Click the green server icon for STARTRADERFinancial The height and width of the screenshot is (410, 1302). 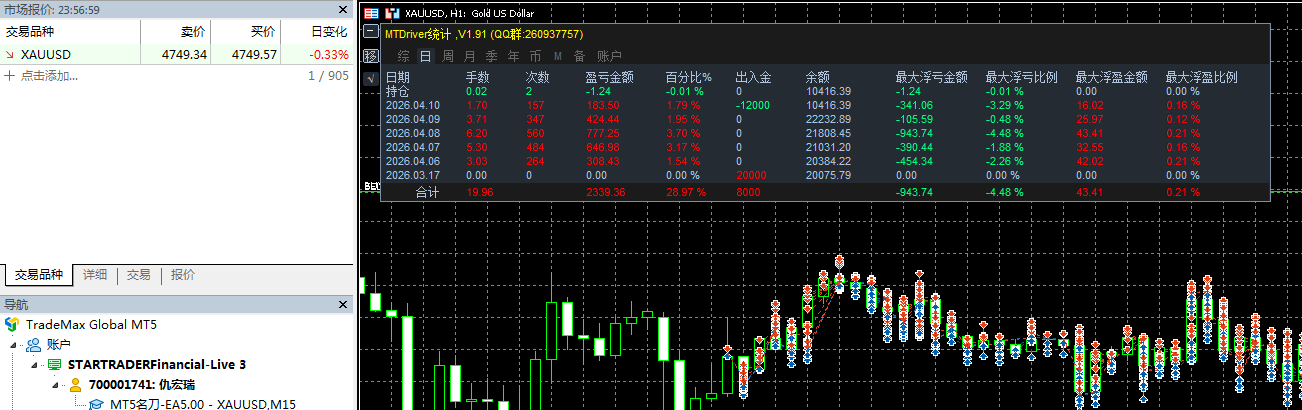coord(54,364)
